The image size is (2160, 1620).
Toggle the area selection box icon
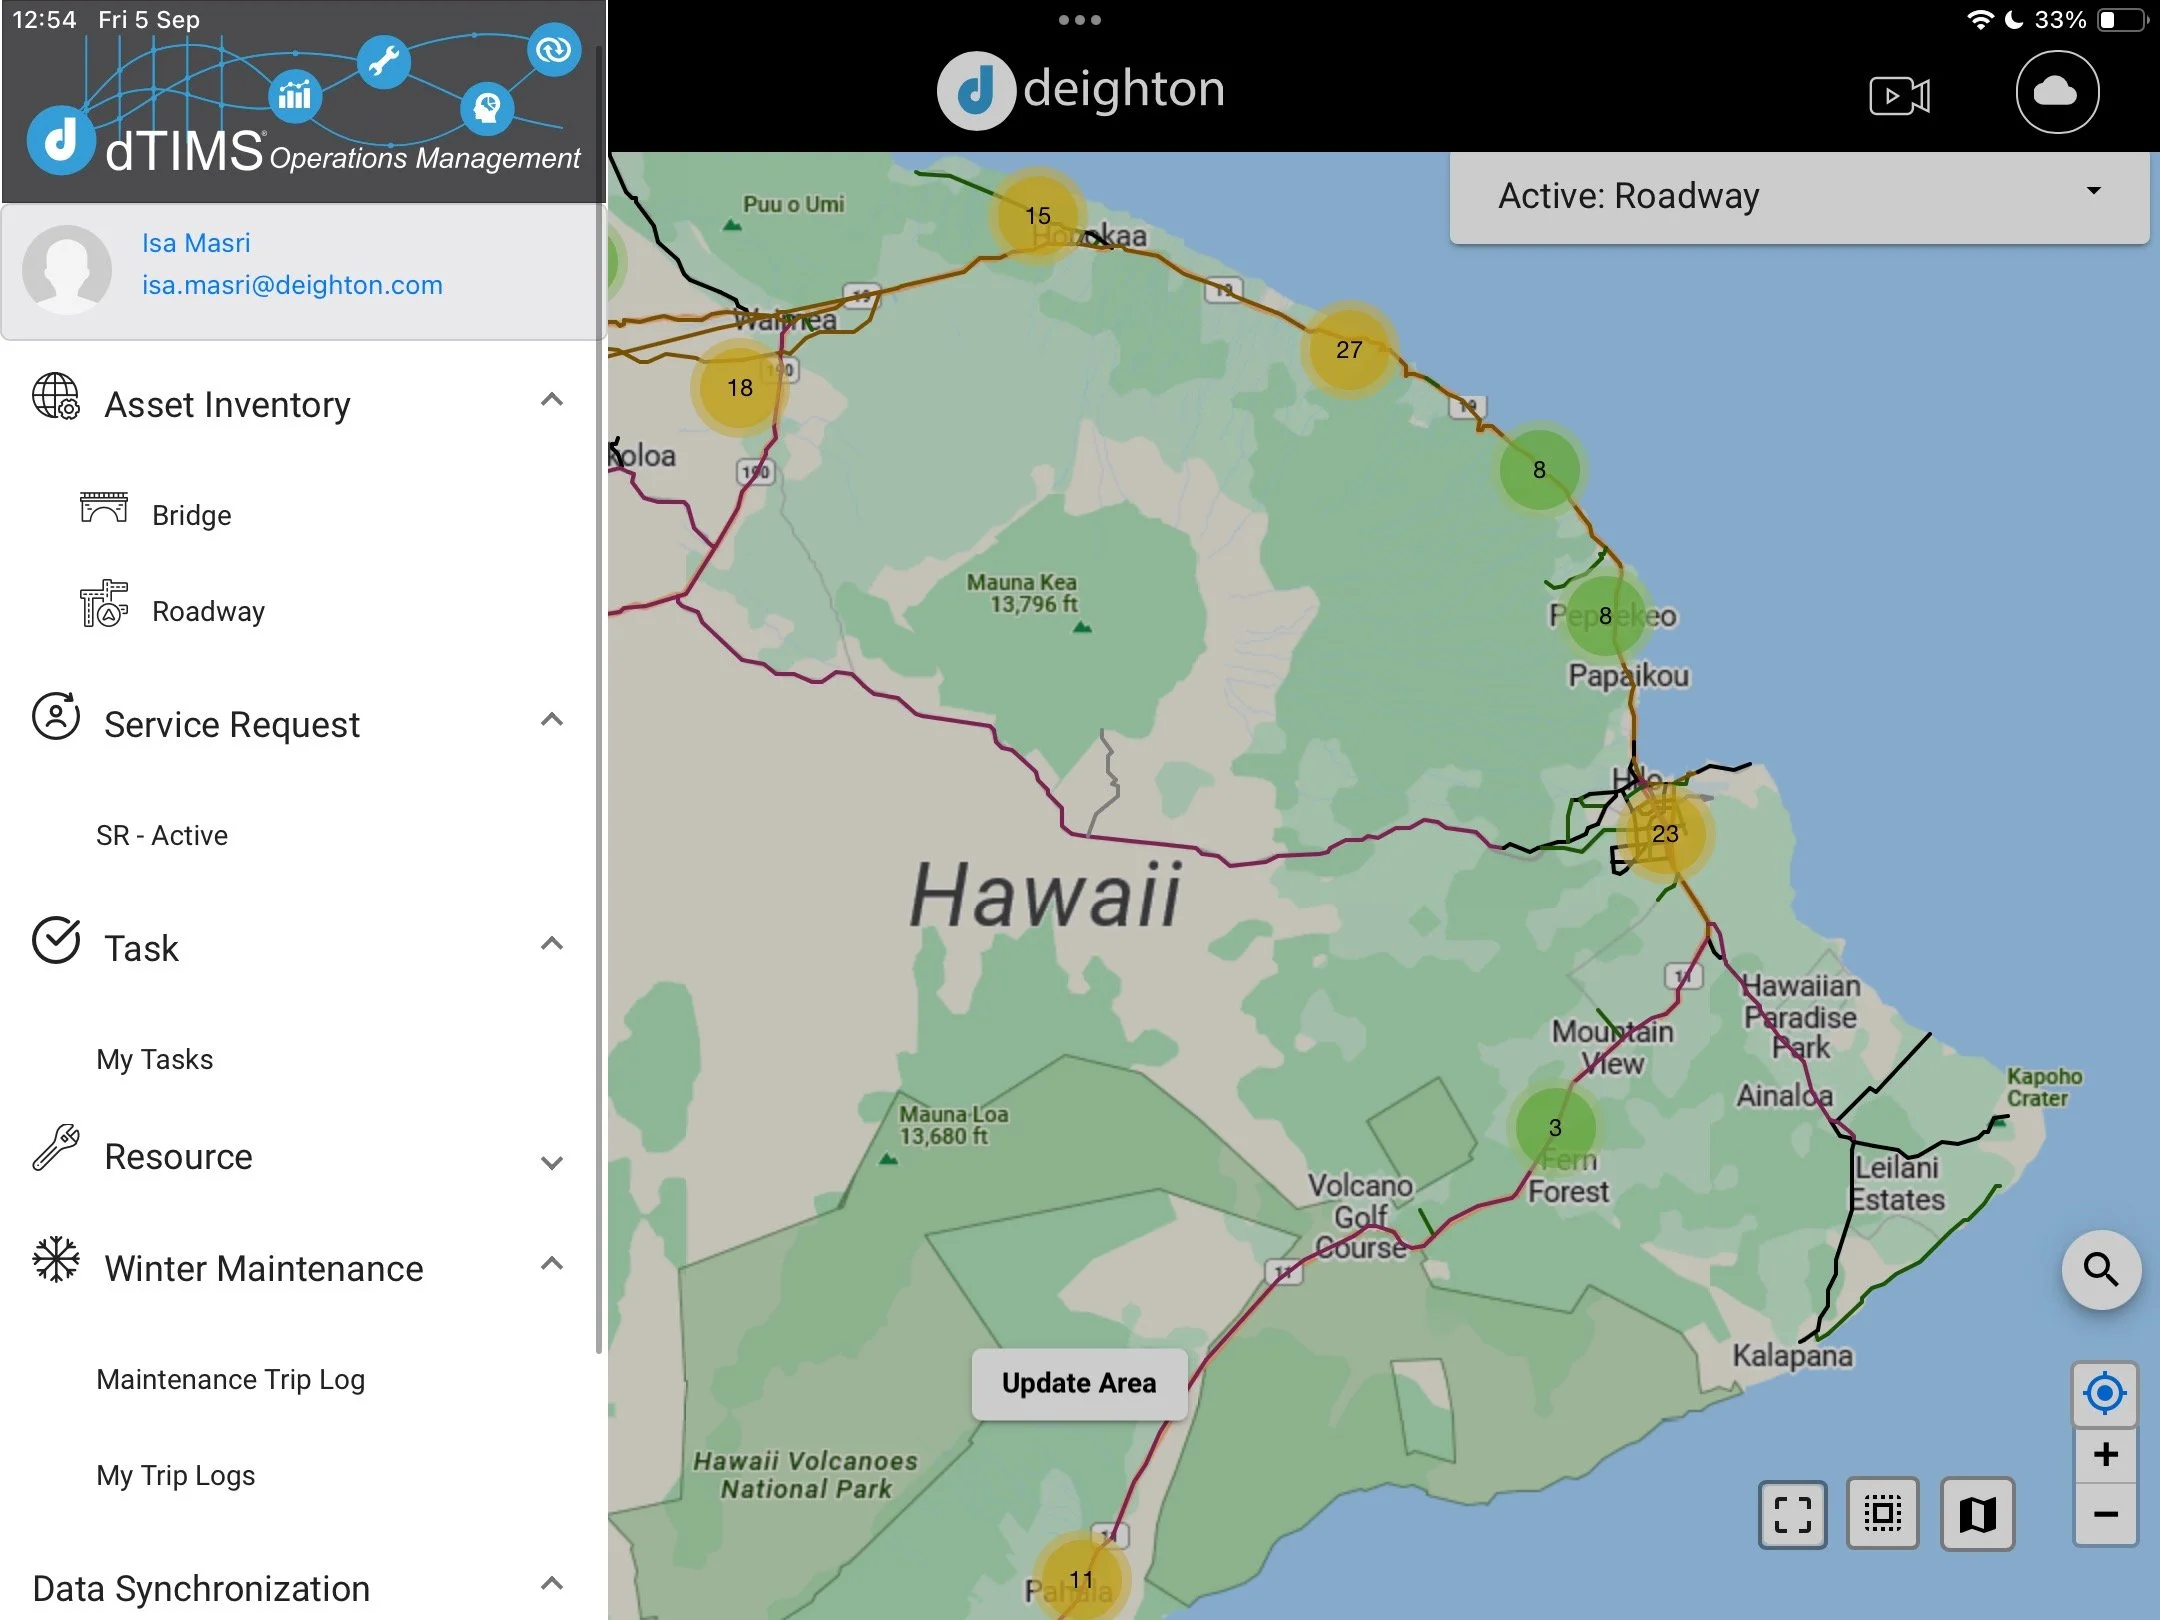pos(1882,1514)
